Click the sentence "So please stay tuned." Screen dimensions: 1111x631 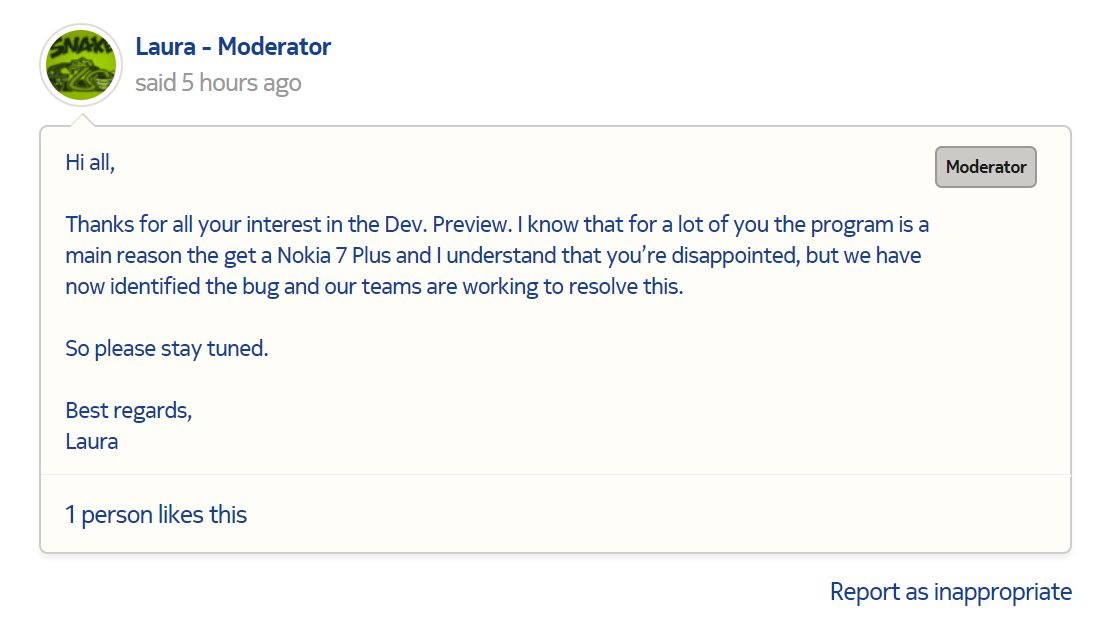tap(167, 349)
